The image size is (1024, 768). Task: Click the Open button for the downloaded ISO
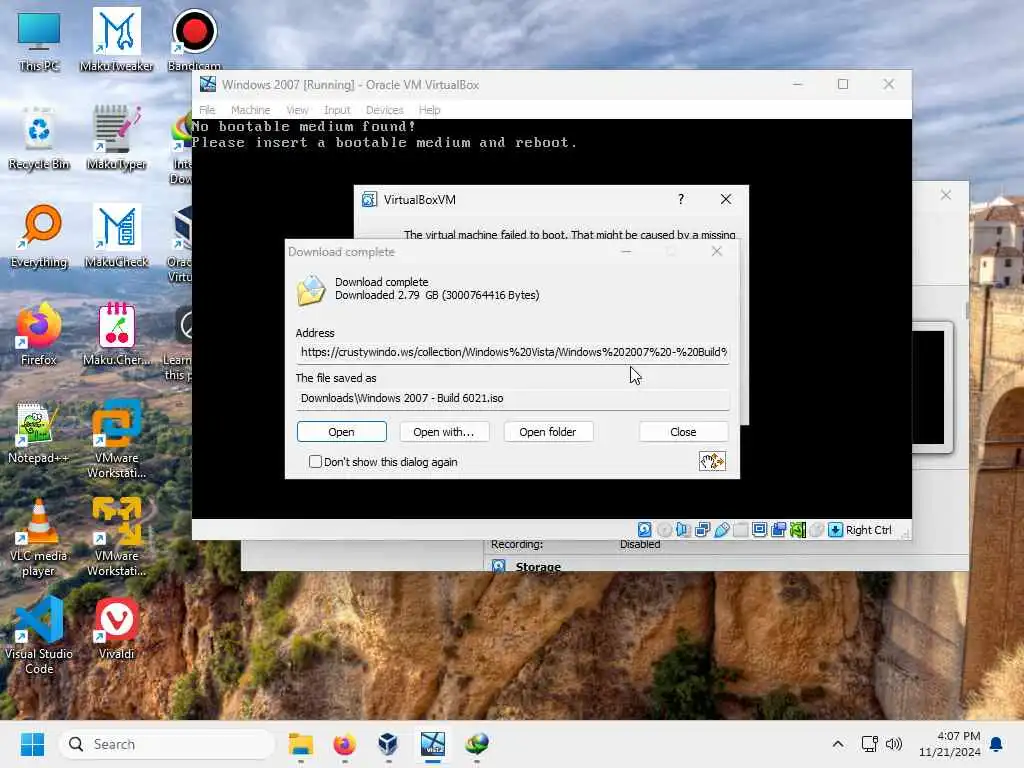(x=342, y=432)
